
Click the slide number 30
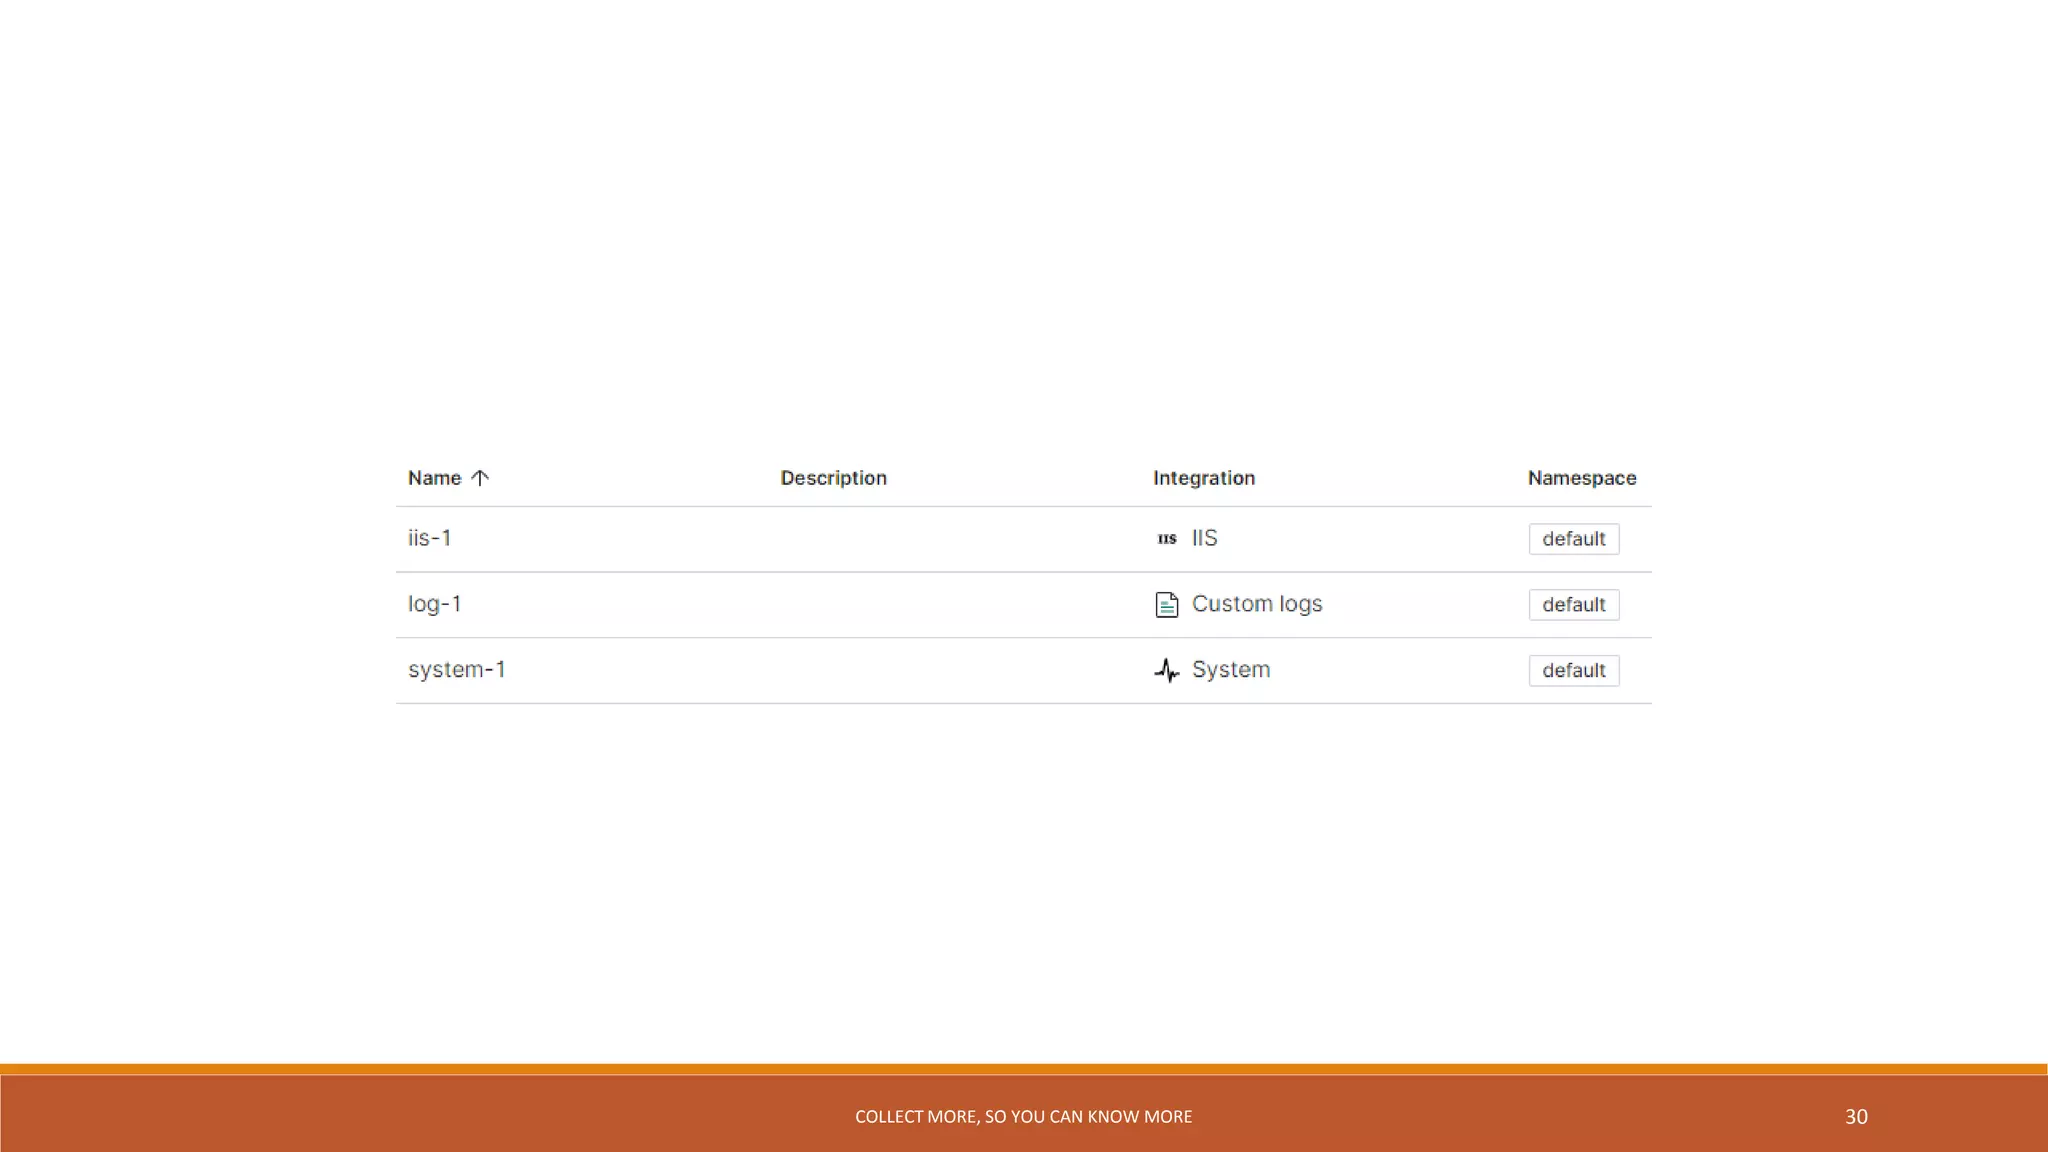[1856, 1117]
